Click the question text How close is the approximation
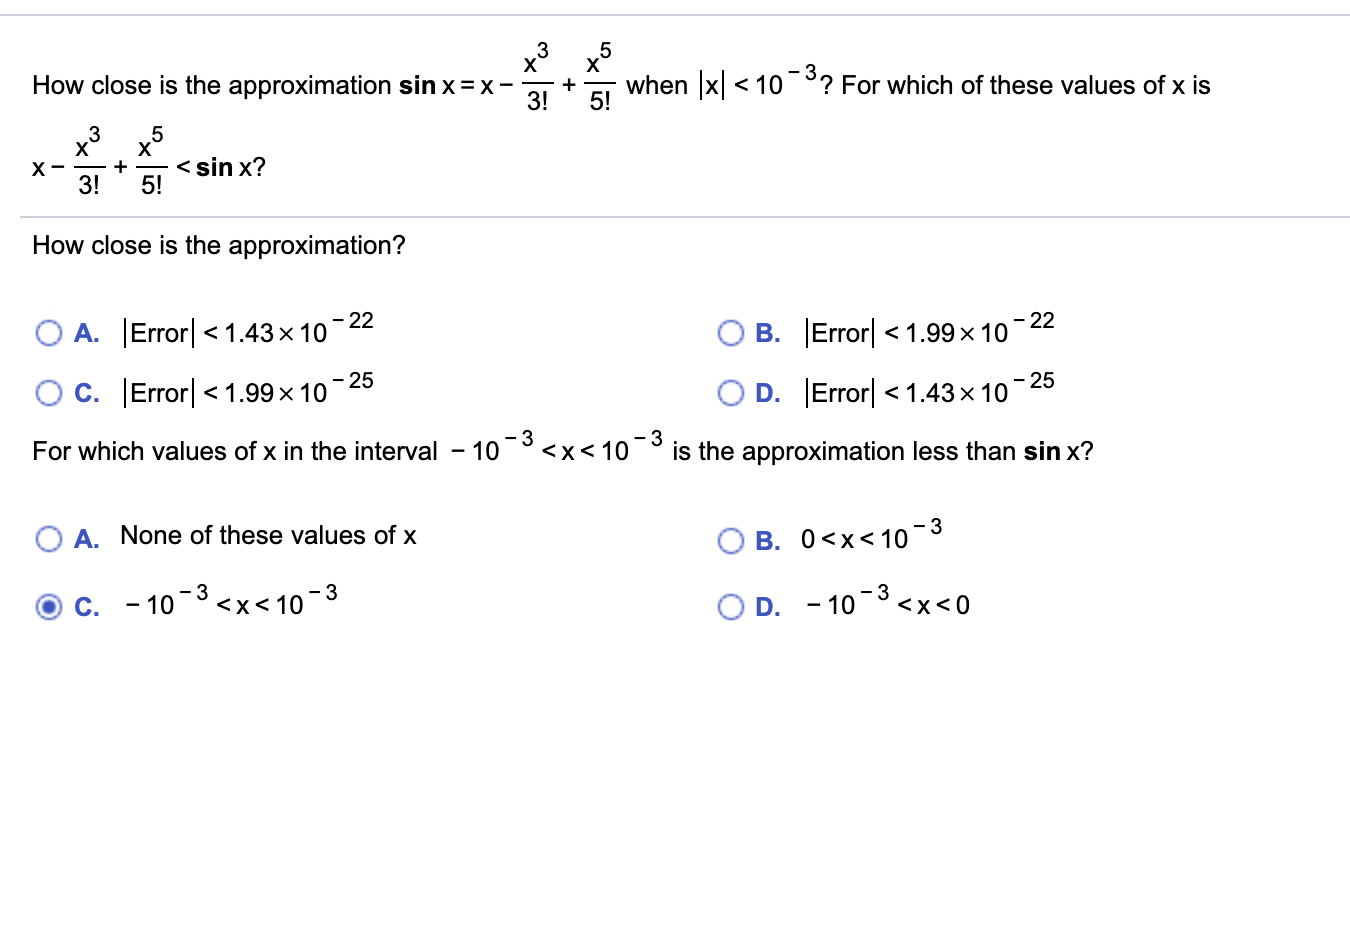Image resolution: width=1350 pixels, height=930 pixels. click(218, 245)
